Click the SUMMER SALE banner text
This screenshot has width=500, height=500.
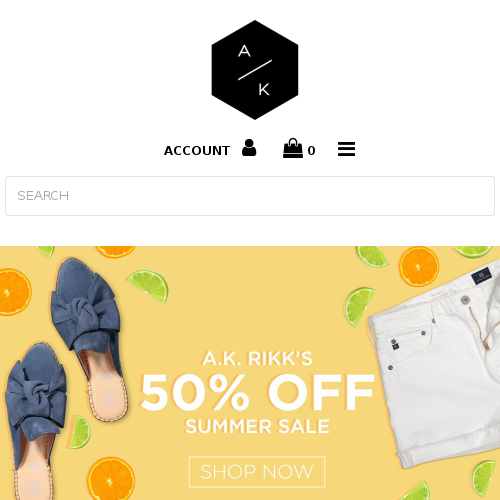[x=257, y=426]
